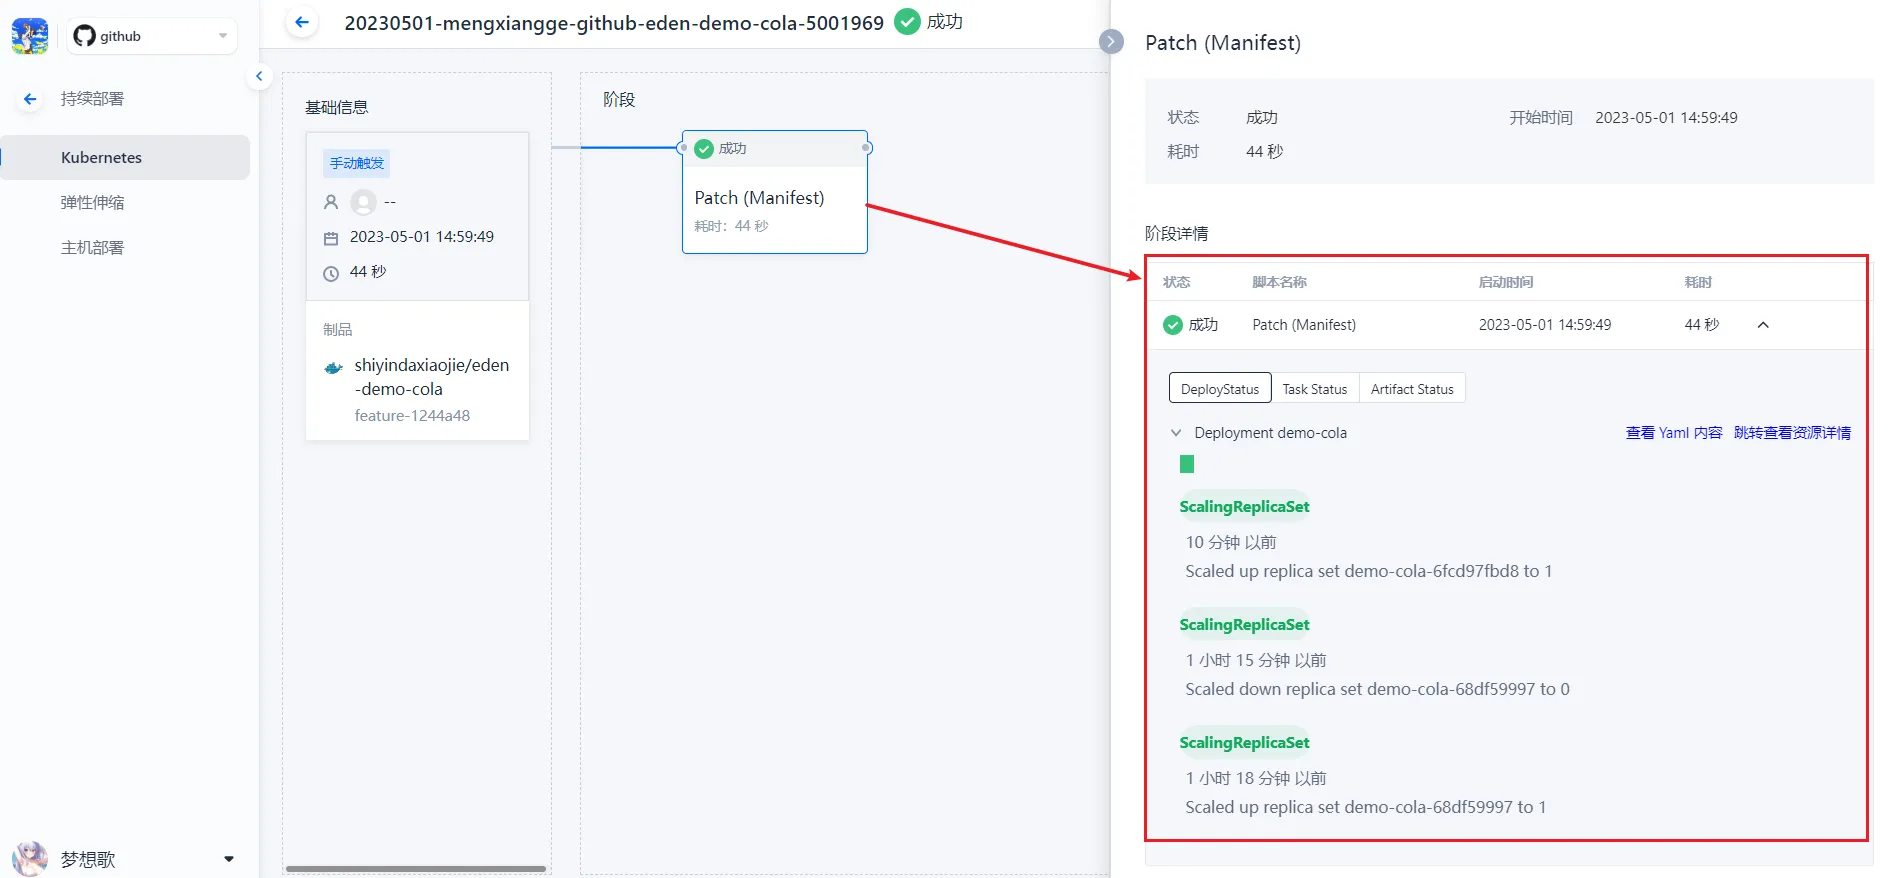Click ScalingReplicaSet tag from 10 分钟 以前
1888x878 pixels.
(1244, 507)
